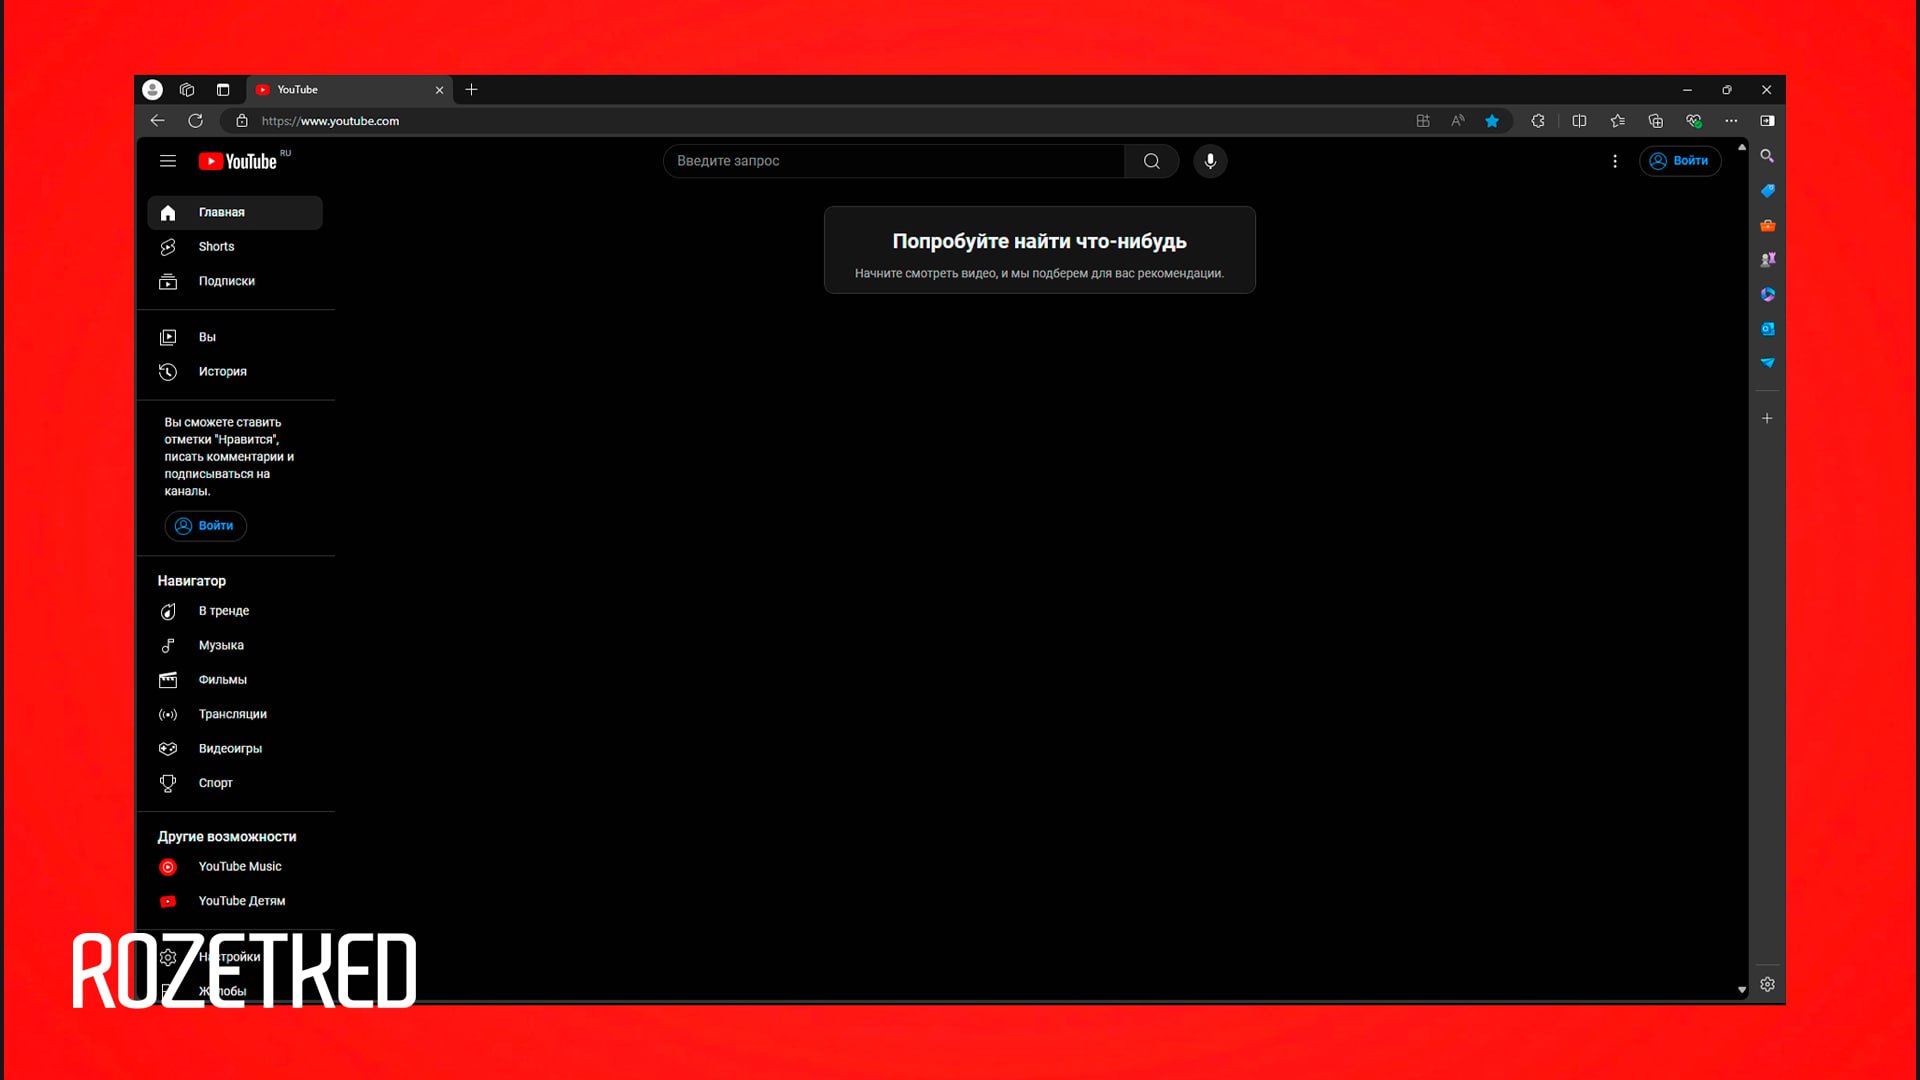Viewport: 1920px width, 1080px height.
Task: Select В тренде in Навигатор
Action: point(223,611)
